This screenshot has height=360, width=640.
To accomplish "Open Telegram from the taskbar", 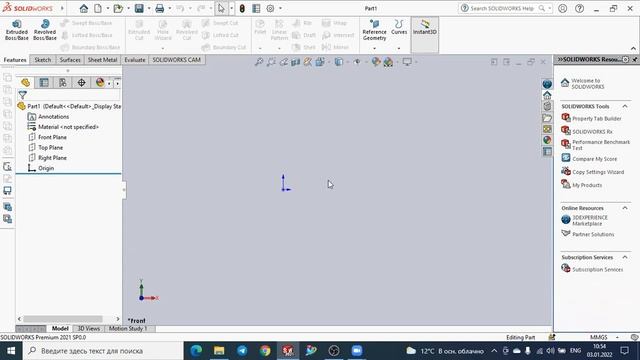I will coord(242,351).
